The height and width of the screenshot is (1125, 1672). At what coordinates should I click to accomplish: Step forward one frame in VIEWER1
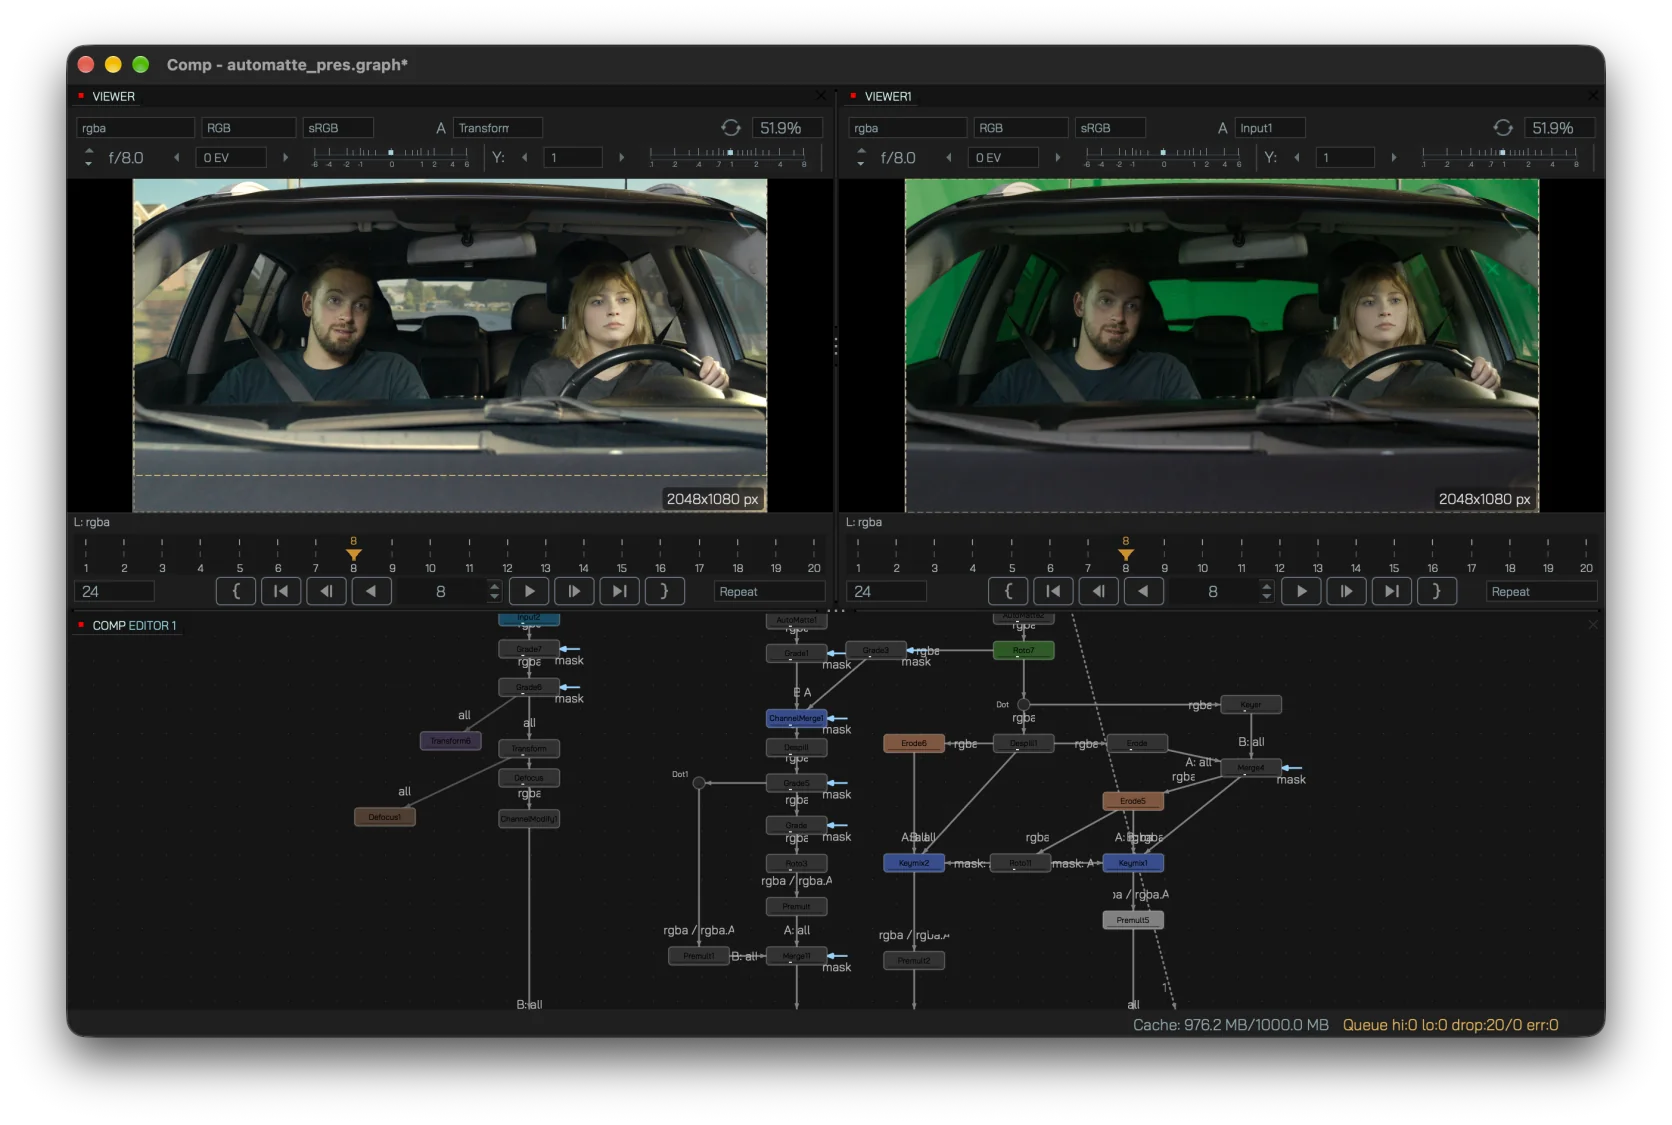(1346, 591)
